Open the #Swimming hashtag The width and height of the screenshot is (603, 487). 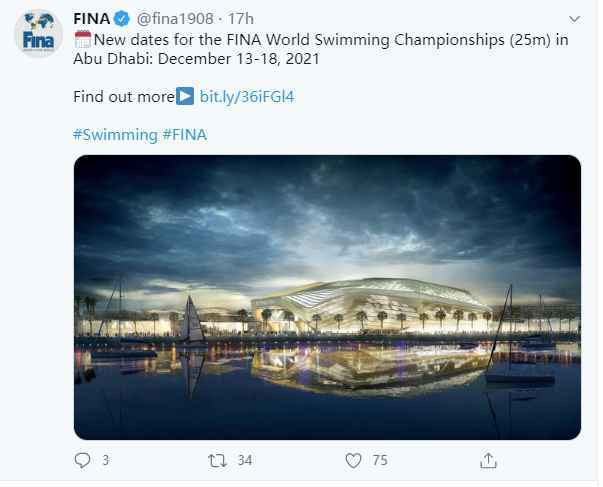[x=115, y=135]
